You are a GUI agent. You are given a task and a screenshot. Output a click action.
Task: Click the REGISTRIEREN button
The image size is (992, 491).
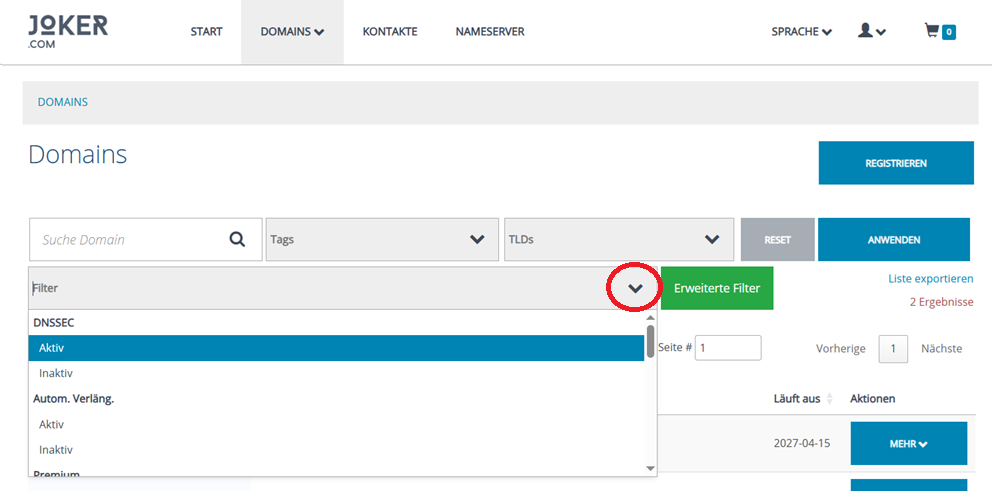[895, 163]
